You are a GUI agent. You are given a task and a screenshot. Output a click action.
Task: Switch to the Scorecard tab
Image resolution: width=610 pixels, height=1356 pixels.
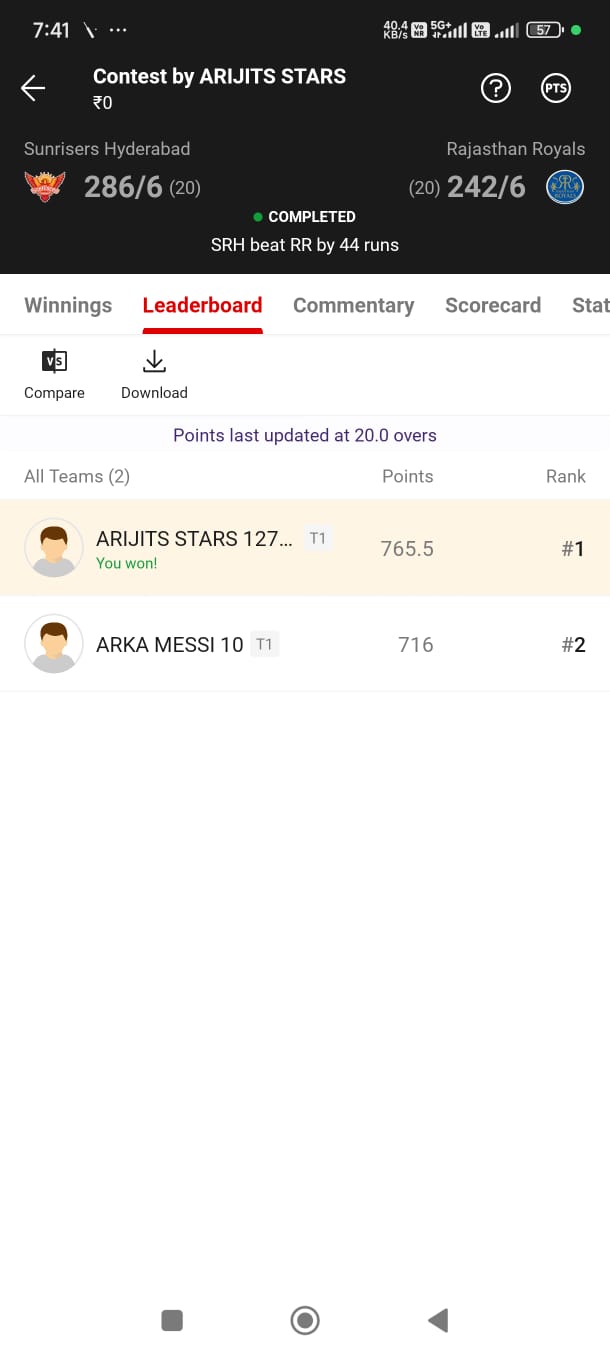pos(493,305)
